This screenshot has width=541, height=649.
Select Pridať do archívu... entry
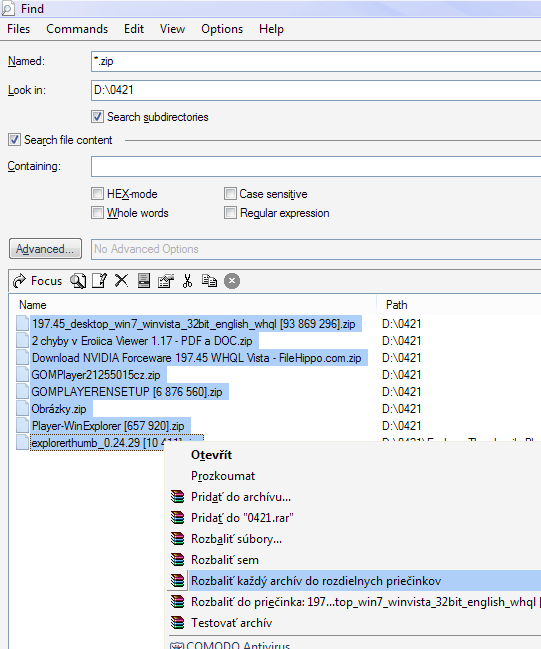coord(354,497)
